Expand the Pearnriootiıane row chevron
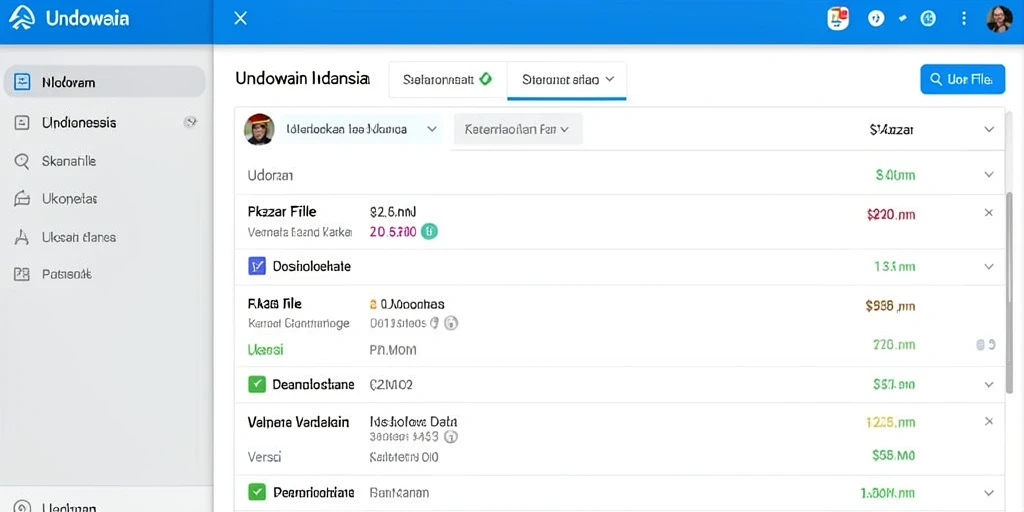Image resolution: width=1024 pixels, height=512 pixels. coord(989,492)
